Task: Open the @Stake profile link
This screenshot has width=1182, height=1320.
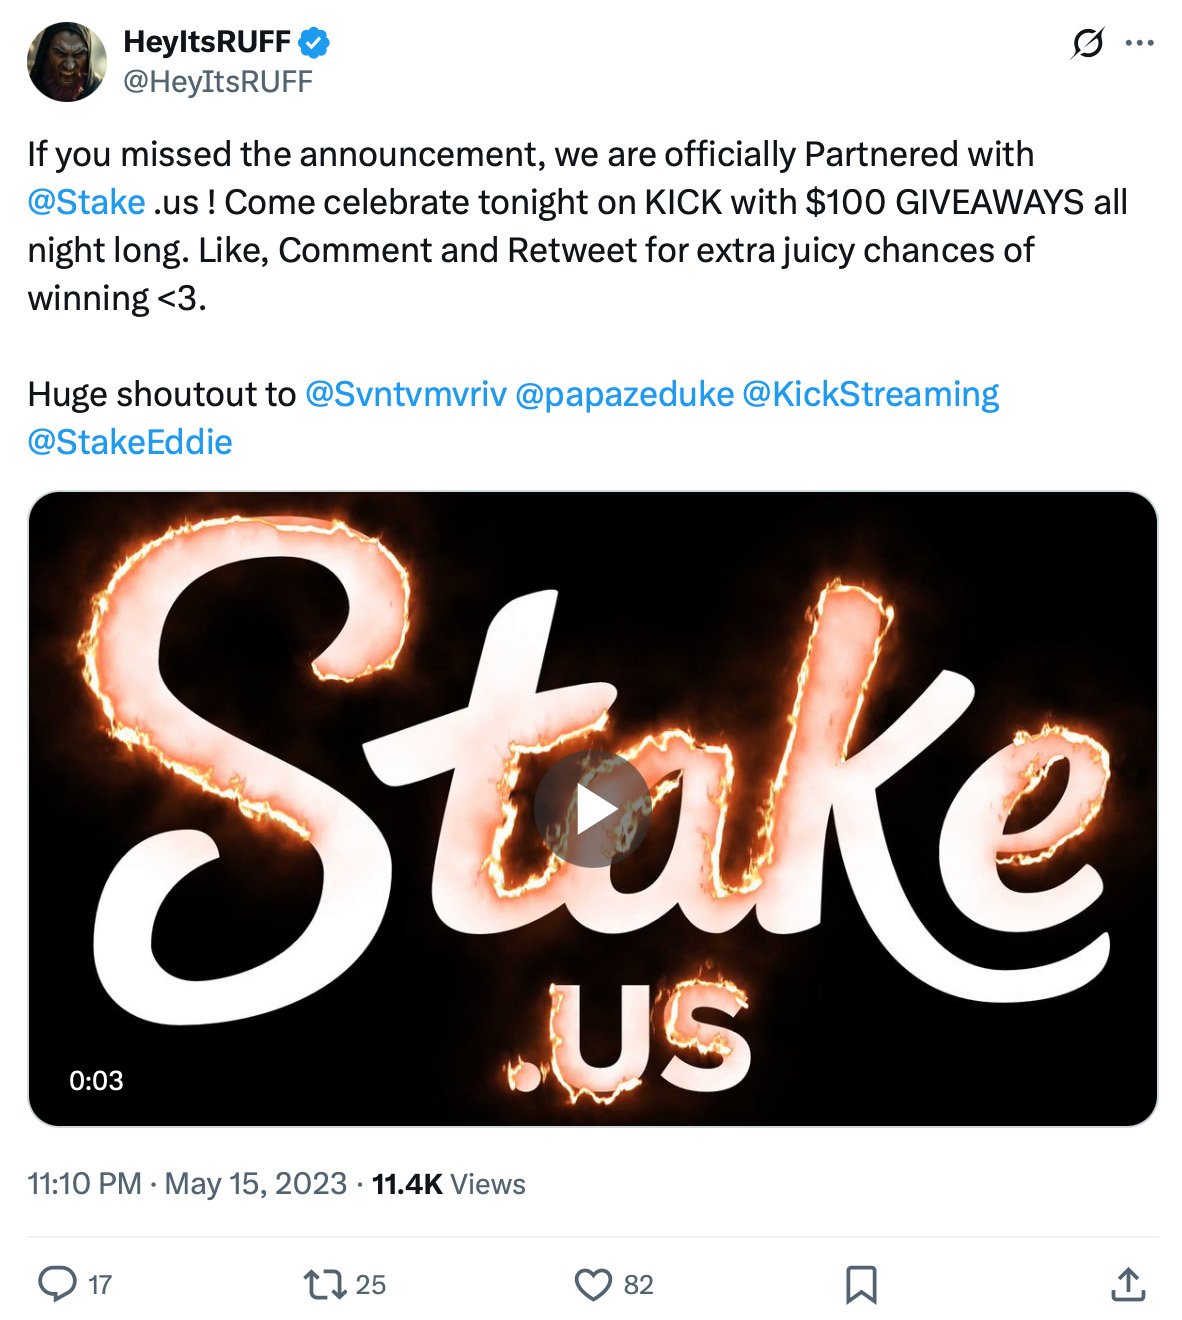Action: (x=85, y=202)
